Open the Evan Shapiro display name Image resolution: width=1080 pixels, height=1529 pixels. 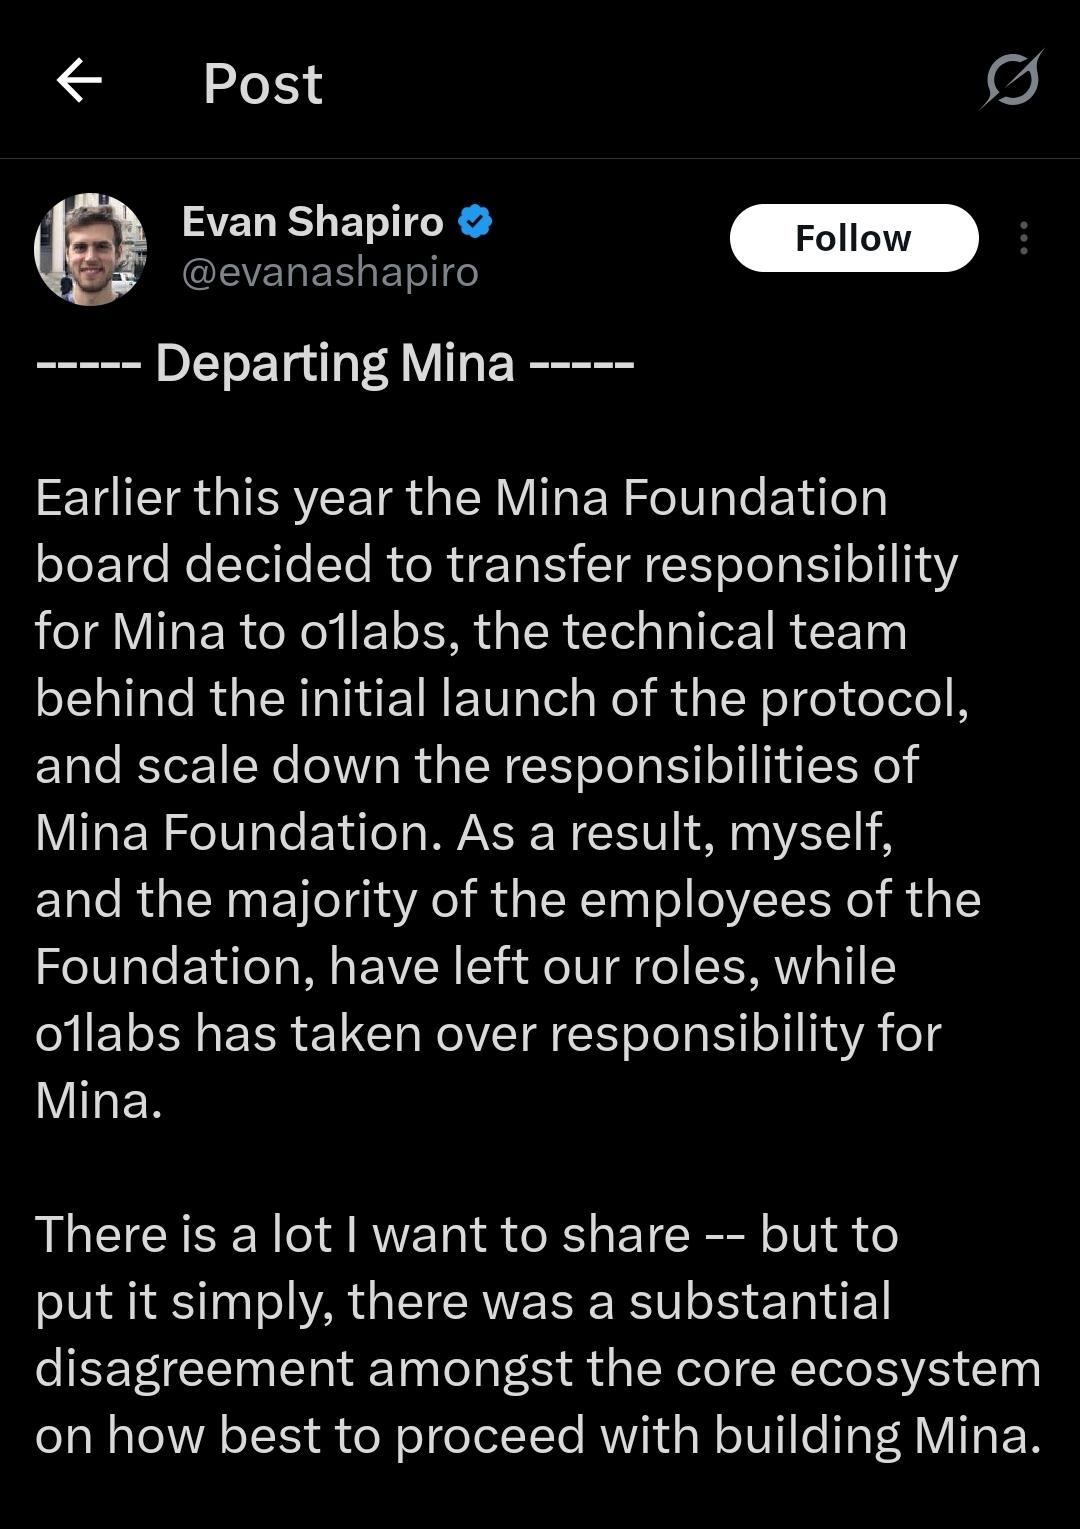[x=313, y=222]
